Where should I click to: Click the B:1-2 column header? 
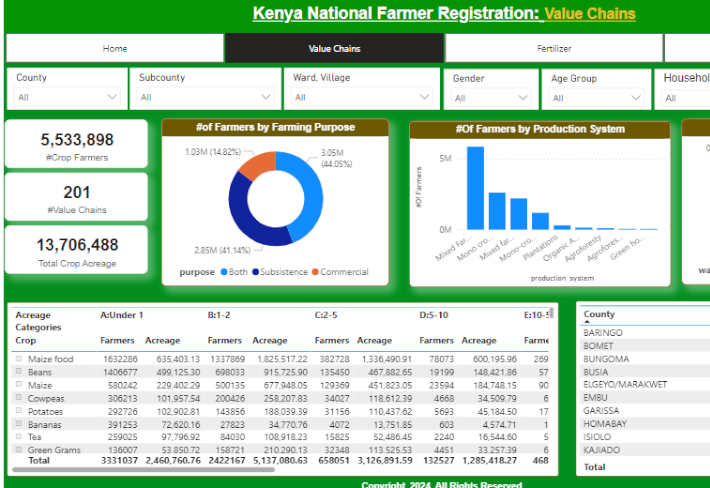(219, 315)
